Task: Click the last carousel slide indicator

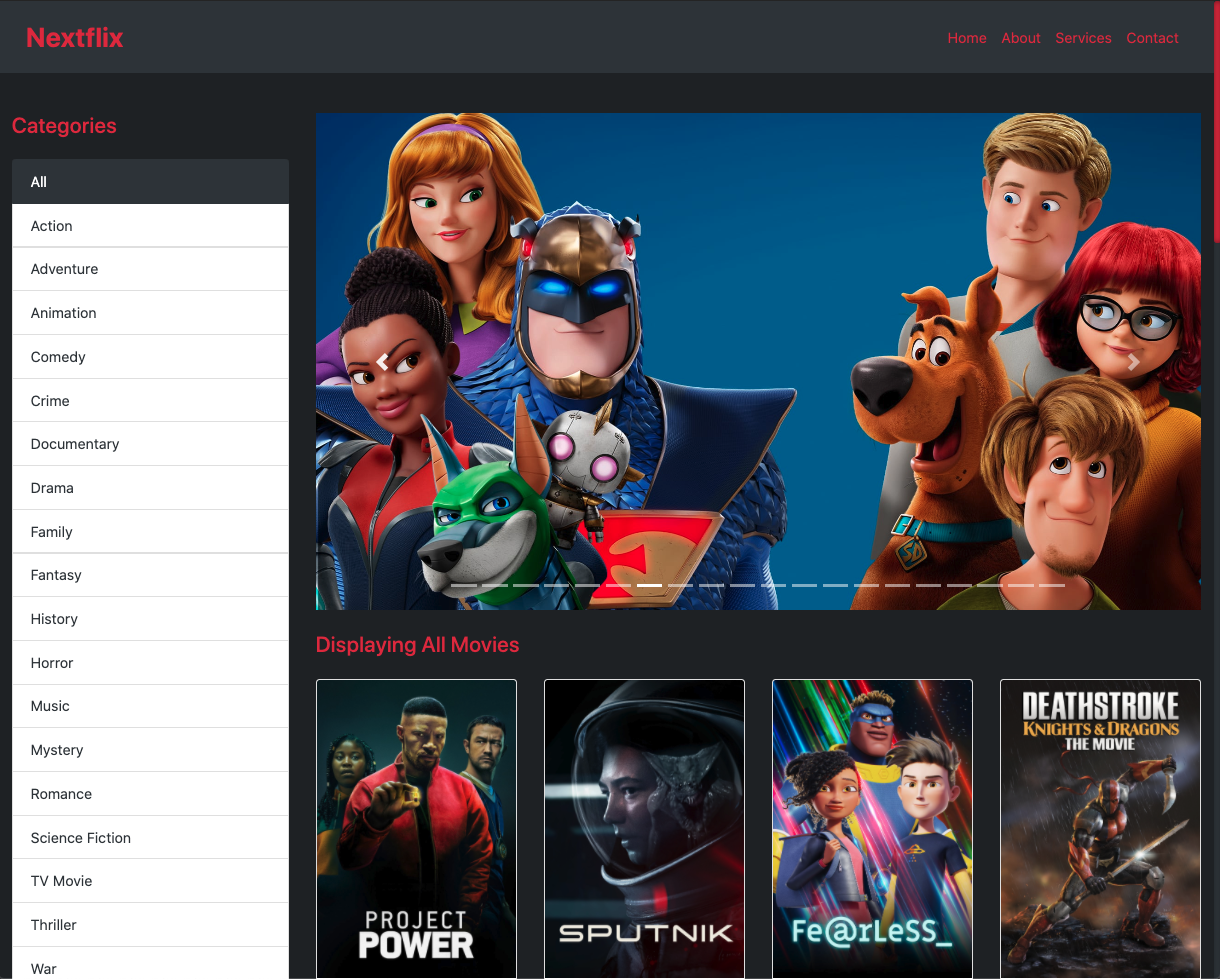Action: (x=1052, y=585)
